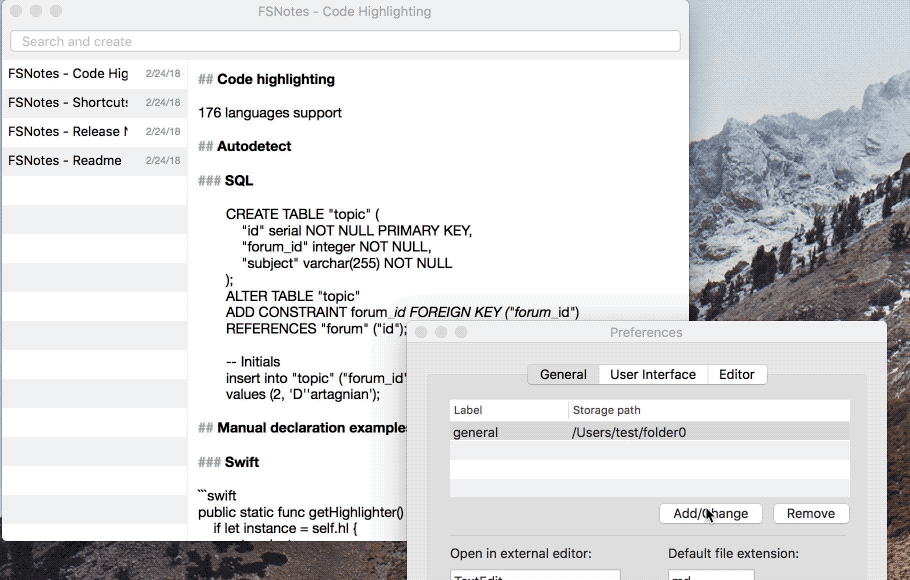This screenshot has height=580, width=910.
Task: Click the Storage path column header
Action: pyautogui.click(x=709, y=410)
